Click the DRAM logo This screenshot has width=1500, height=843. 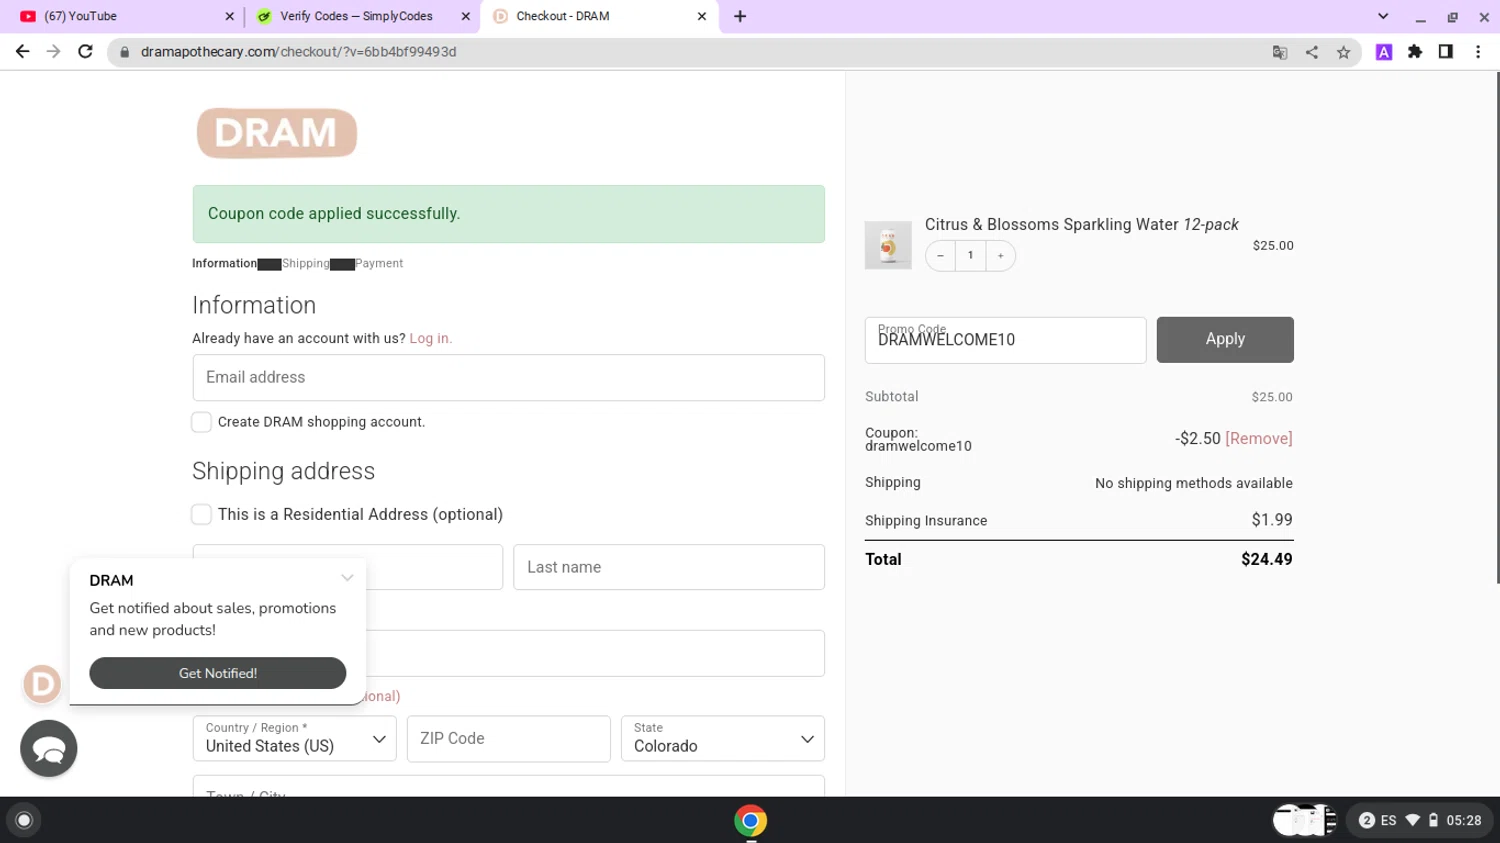[x=277, y=133]
